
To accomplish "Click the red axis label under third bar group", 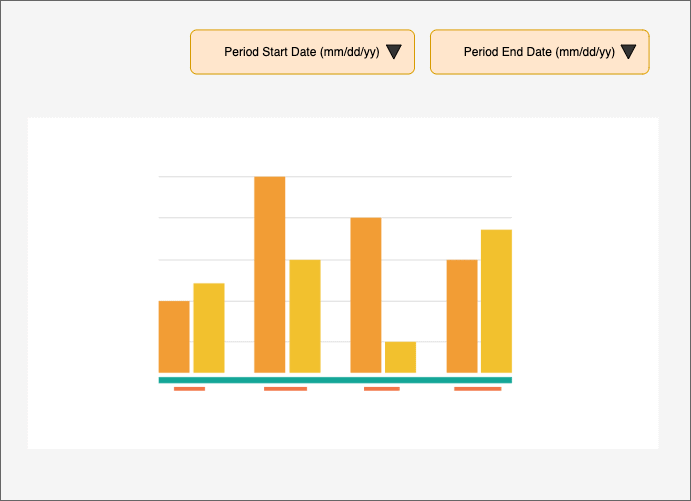I will (x=381, y=389).
